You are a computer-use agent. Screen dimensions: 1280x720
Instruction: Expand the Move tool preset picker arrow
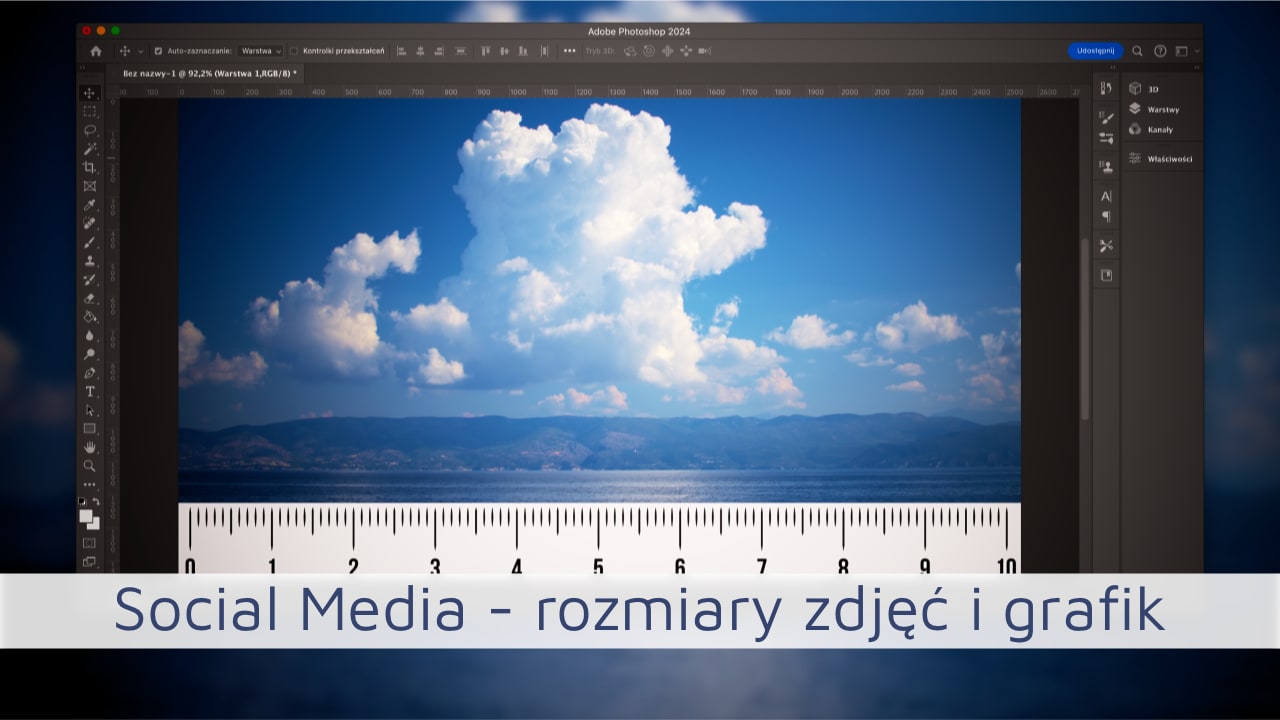tap(140, 51)
